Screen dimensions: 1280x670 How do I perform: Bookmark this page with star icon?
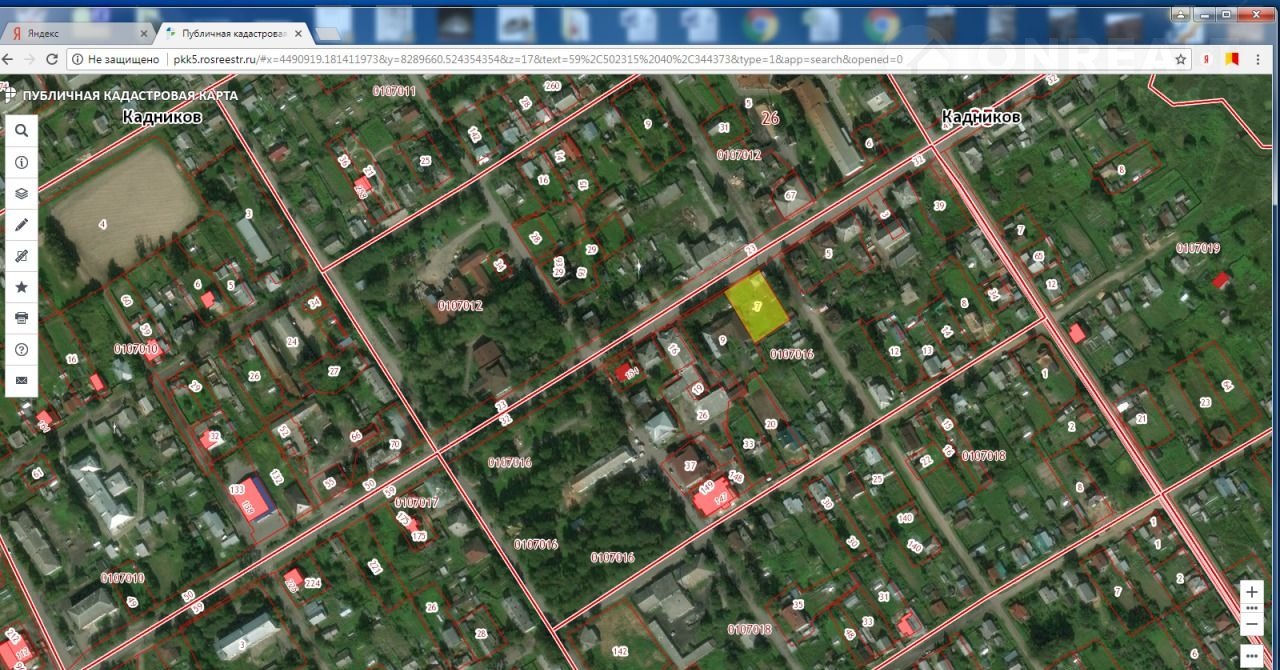pos(1180,59)
